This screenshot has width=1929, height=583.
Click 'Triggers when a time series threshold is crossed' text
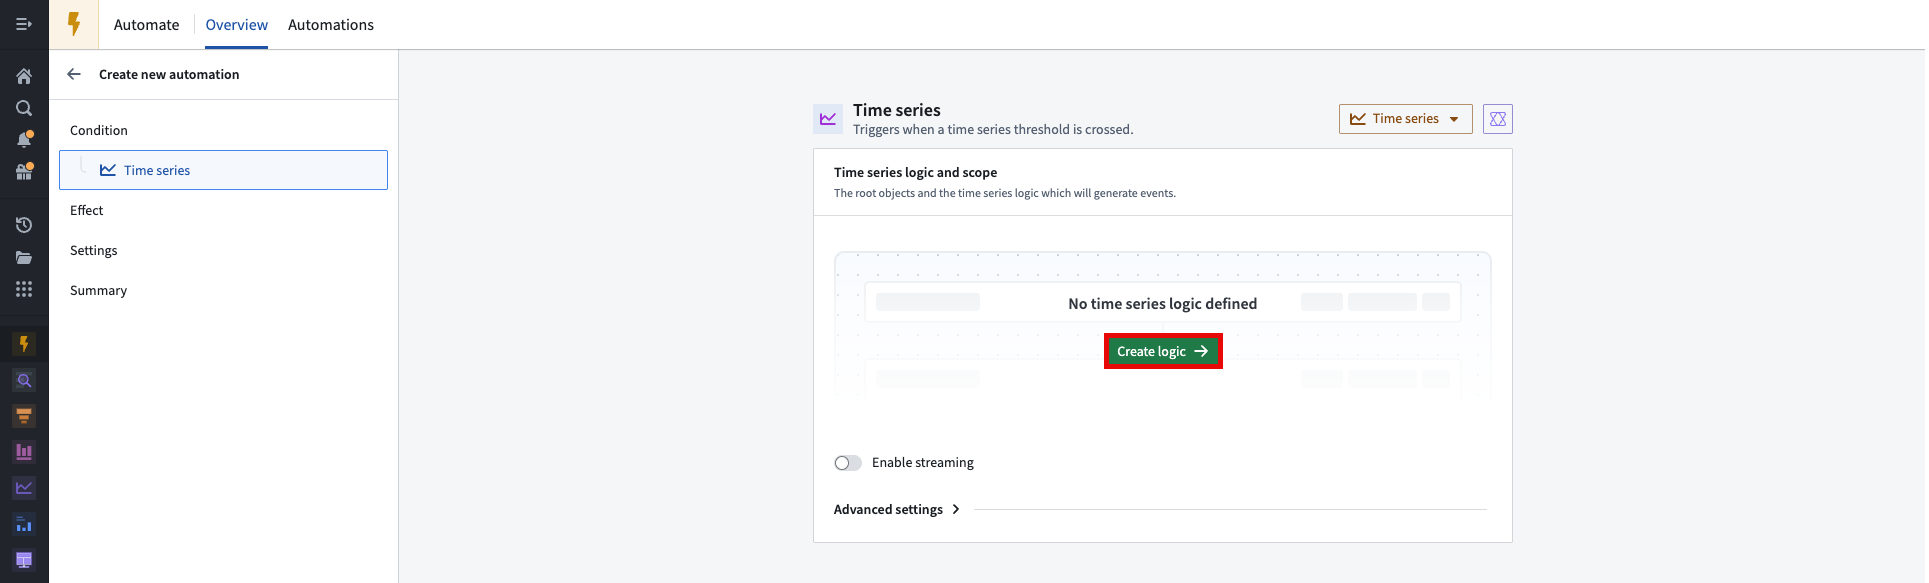(993, 130)
